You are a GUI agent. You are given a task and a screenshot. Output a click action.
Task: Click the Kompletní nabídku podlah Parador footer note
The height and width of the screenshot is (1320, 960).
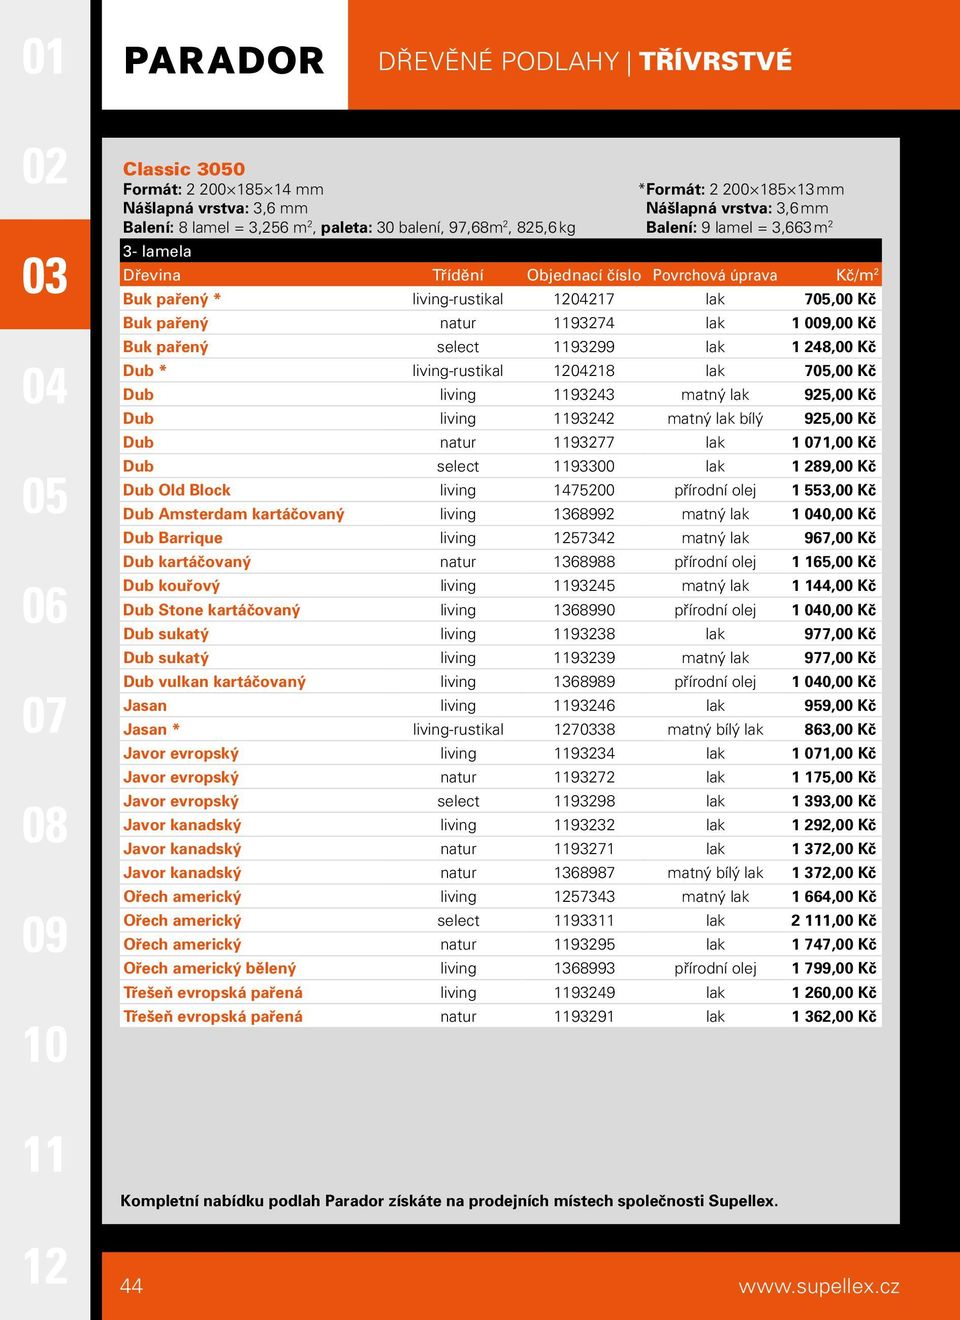coord(449,1201)
